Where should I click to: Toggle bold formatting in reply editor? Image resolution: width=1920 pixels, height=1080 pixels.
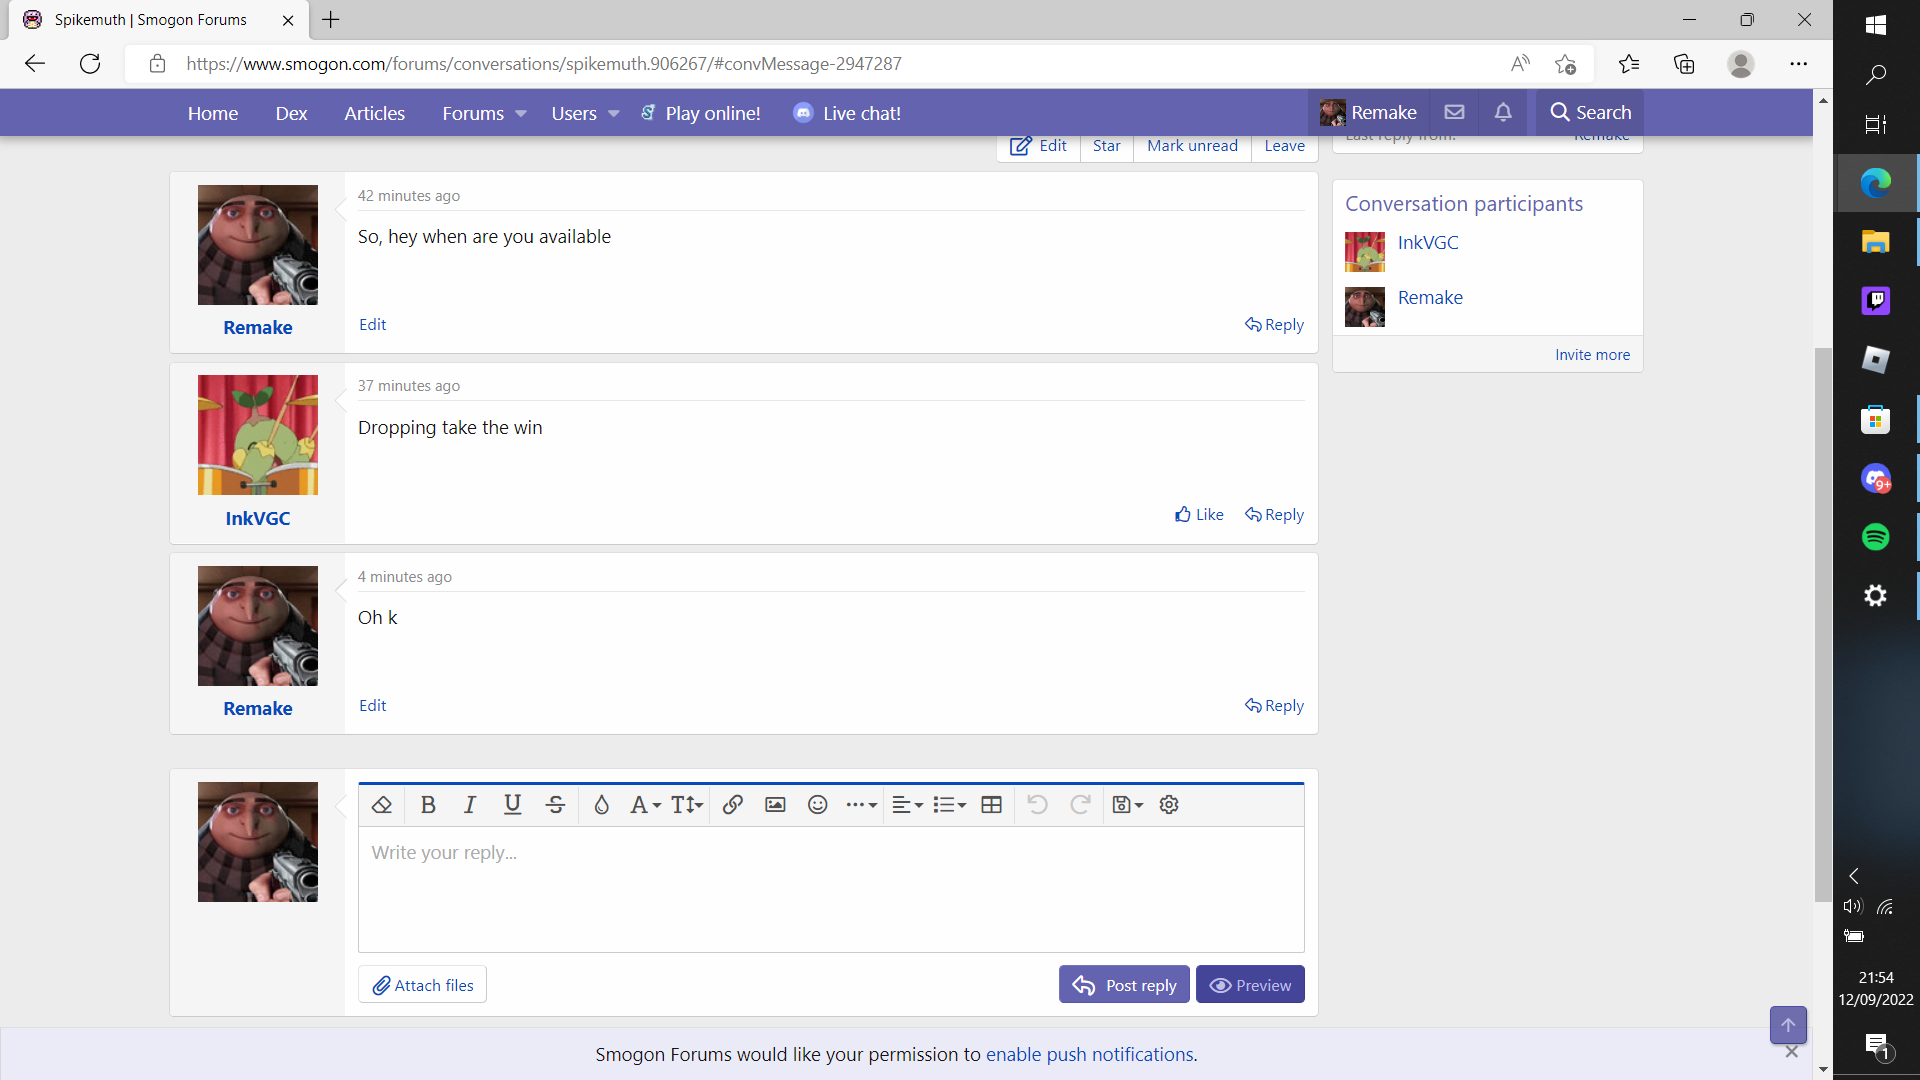pos(428,805)
